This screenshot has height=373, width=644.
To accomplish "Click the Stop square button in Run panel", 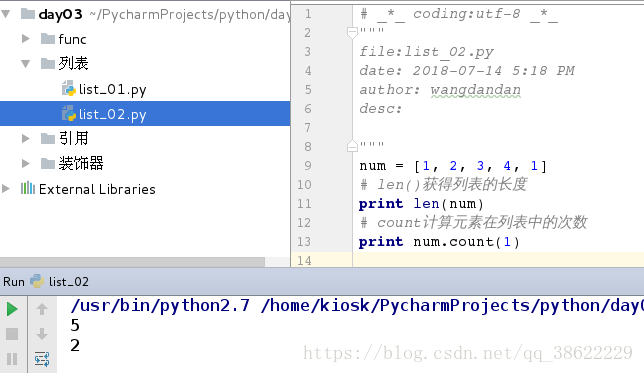I will pyautogui.click(x=12, y=334).
